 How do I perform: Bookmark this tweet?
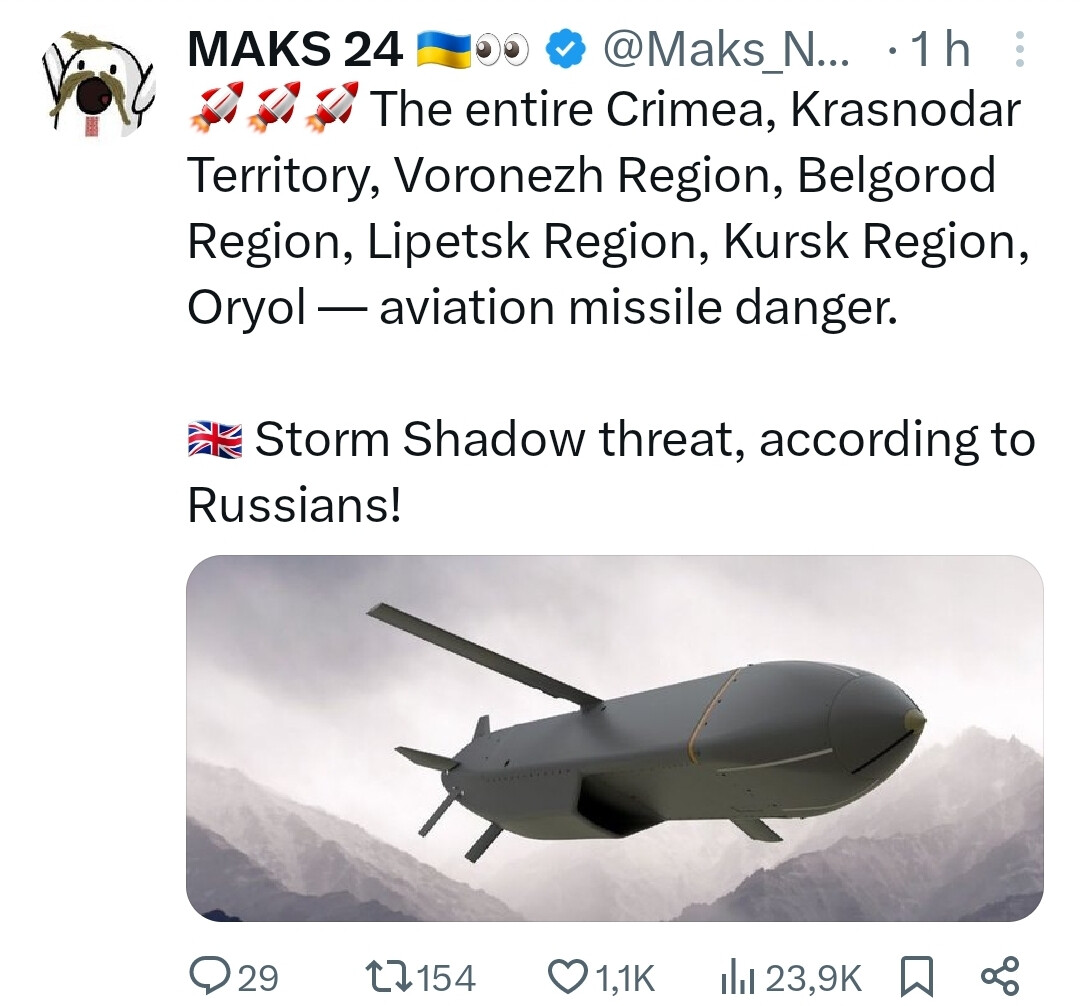pyautogui.click(x=917, y=977)
